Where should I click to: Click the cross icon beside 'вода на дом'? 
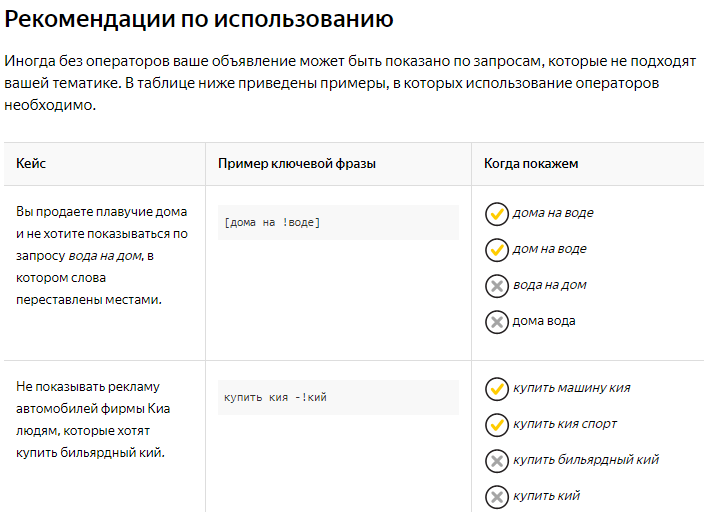(x=497, y=286)
